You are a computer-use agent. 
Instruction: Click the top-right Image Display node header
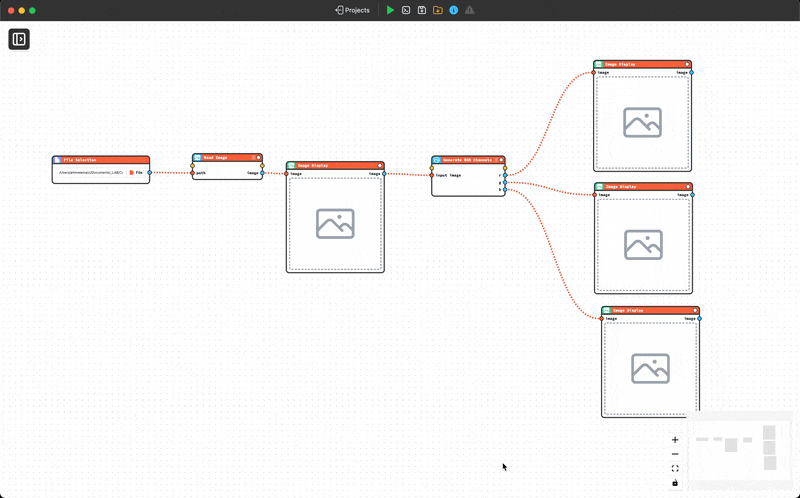[x=642, y=64]
